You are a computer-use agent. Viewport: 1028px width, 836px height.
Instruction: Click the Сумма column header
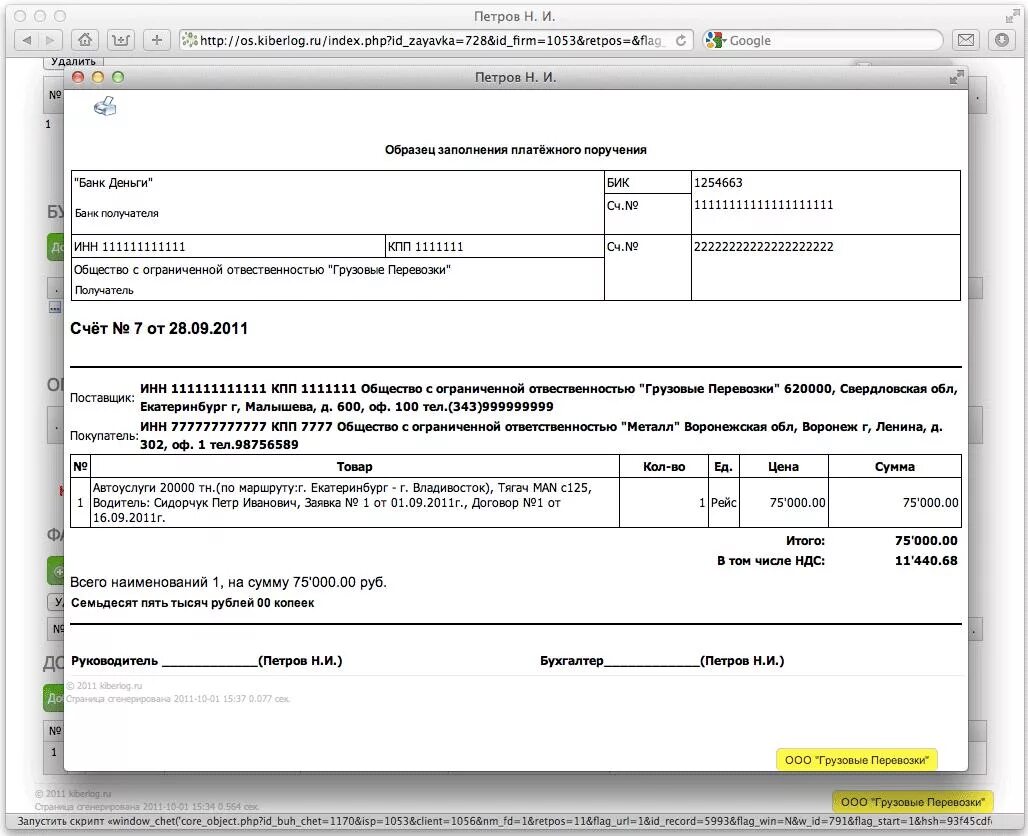click(x=895, y=467)
